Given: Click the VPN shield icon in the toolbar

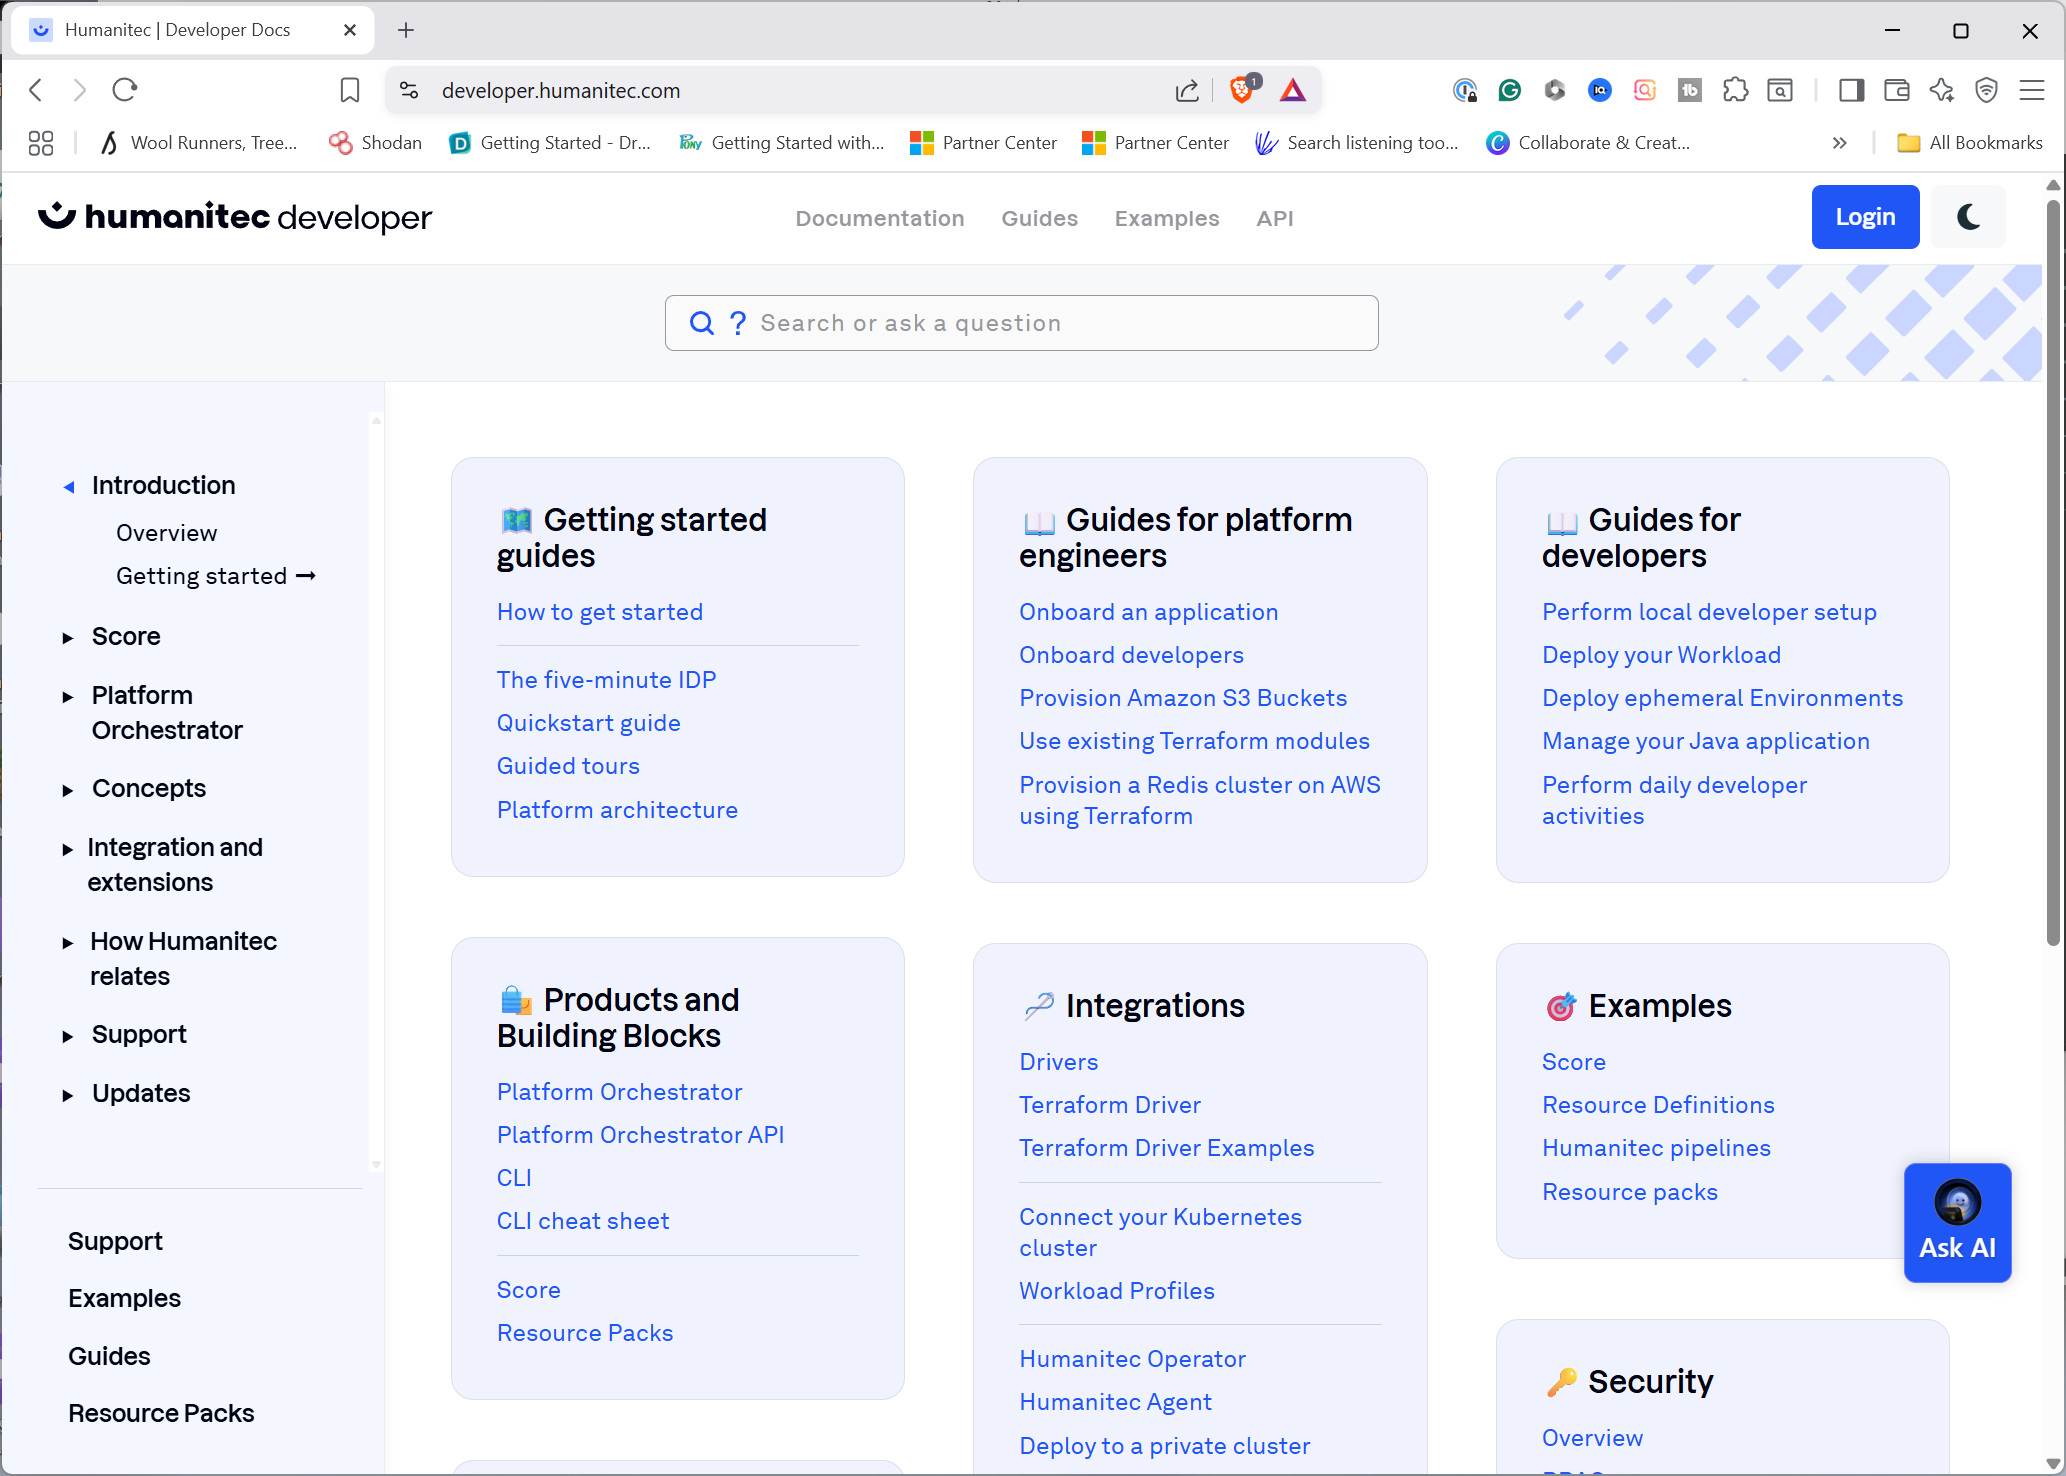Looking at the screenshot, I should [x=1986, y=90].
